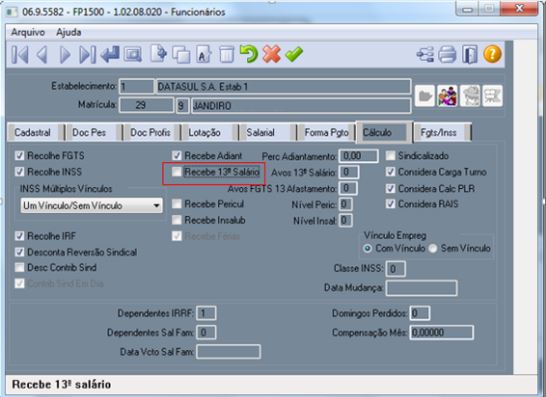
Task: Click the new record document icon
Action: [x=158, y=54]
